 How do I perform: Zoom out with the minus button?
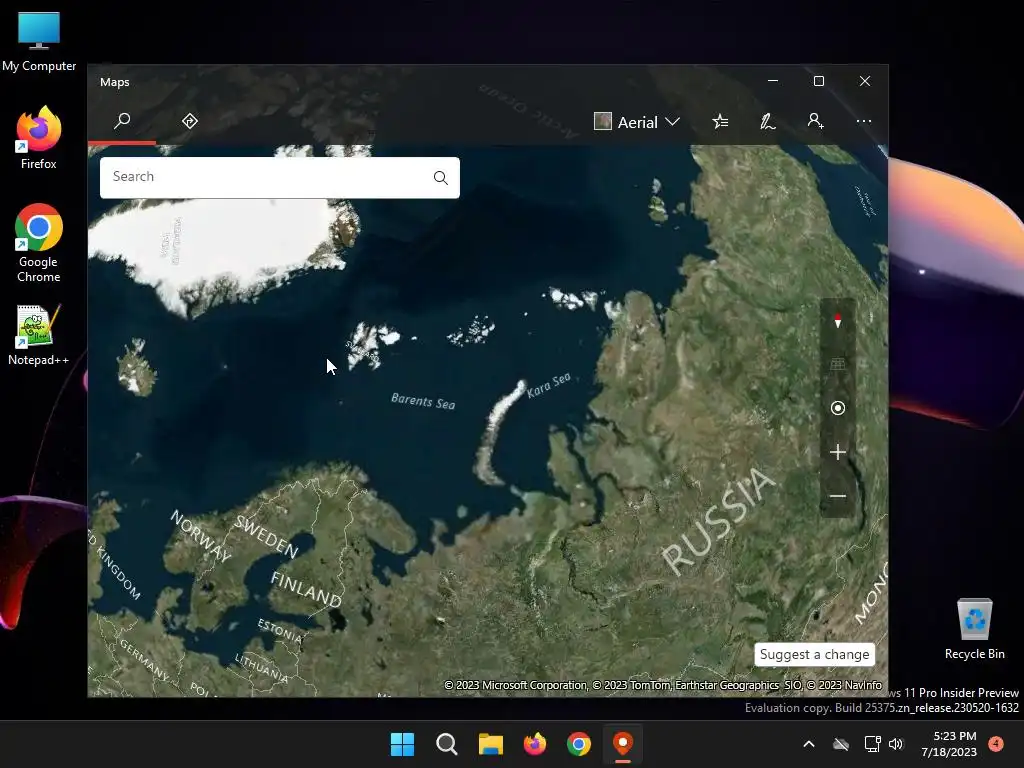837,496
